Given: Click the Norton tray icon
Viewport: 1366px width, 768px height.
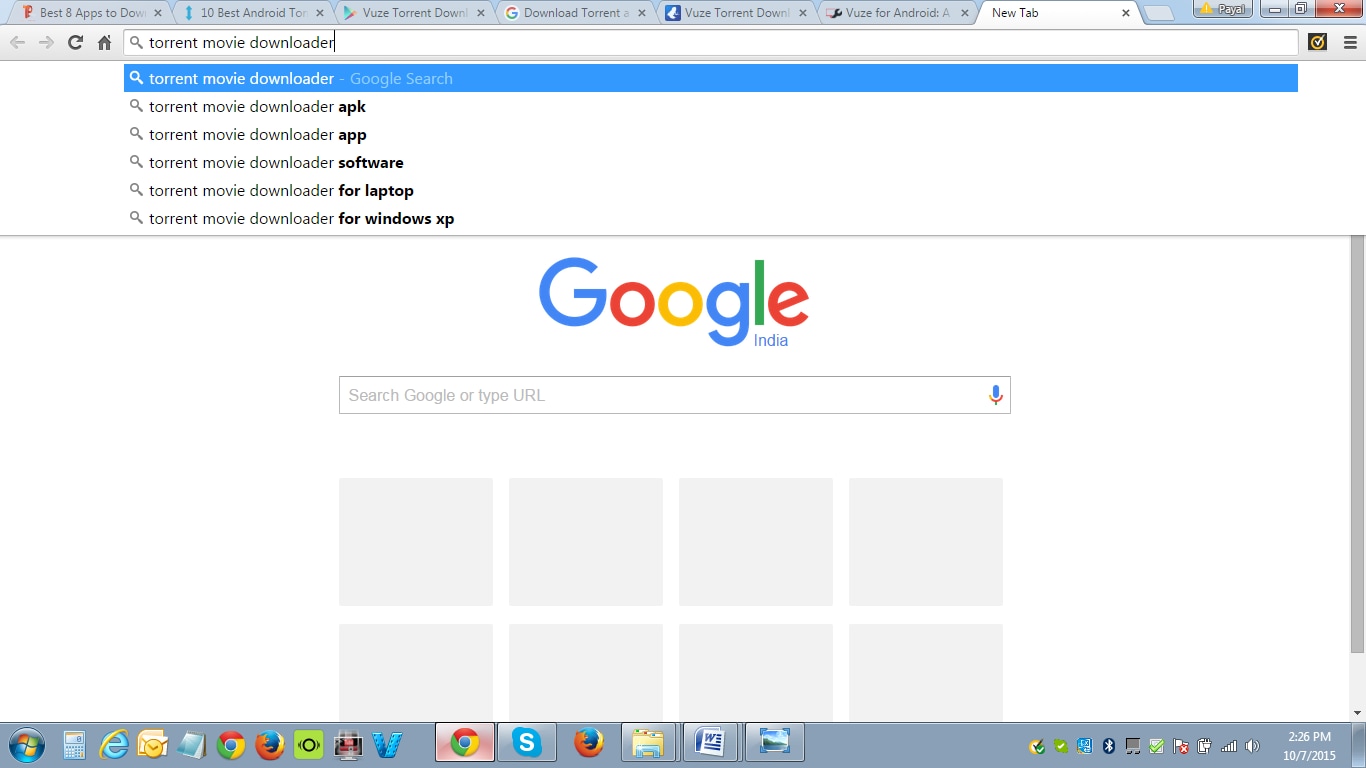Looking at the screenshot, I should pos(1037,746).
